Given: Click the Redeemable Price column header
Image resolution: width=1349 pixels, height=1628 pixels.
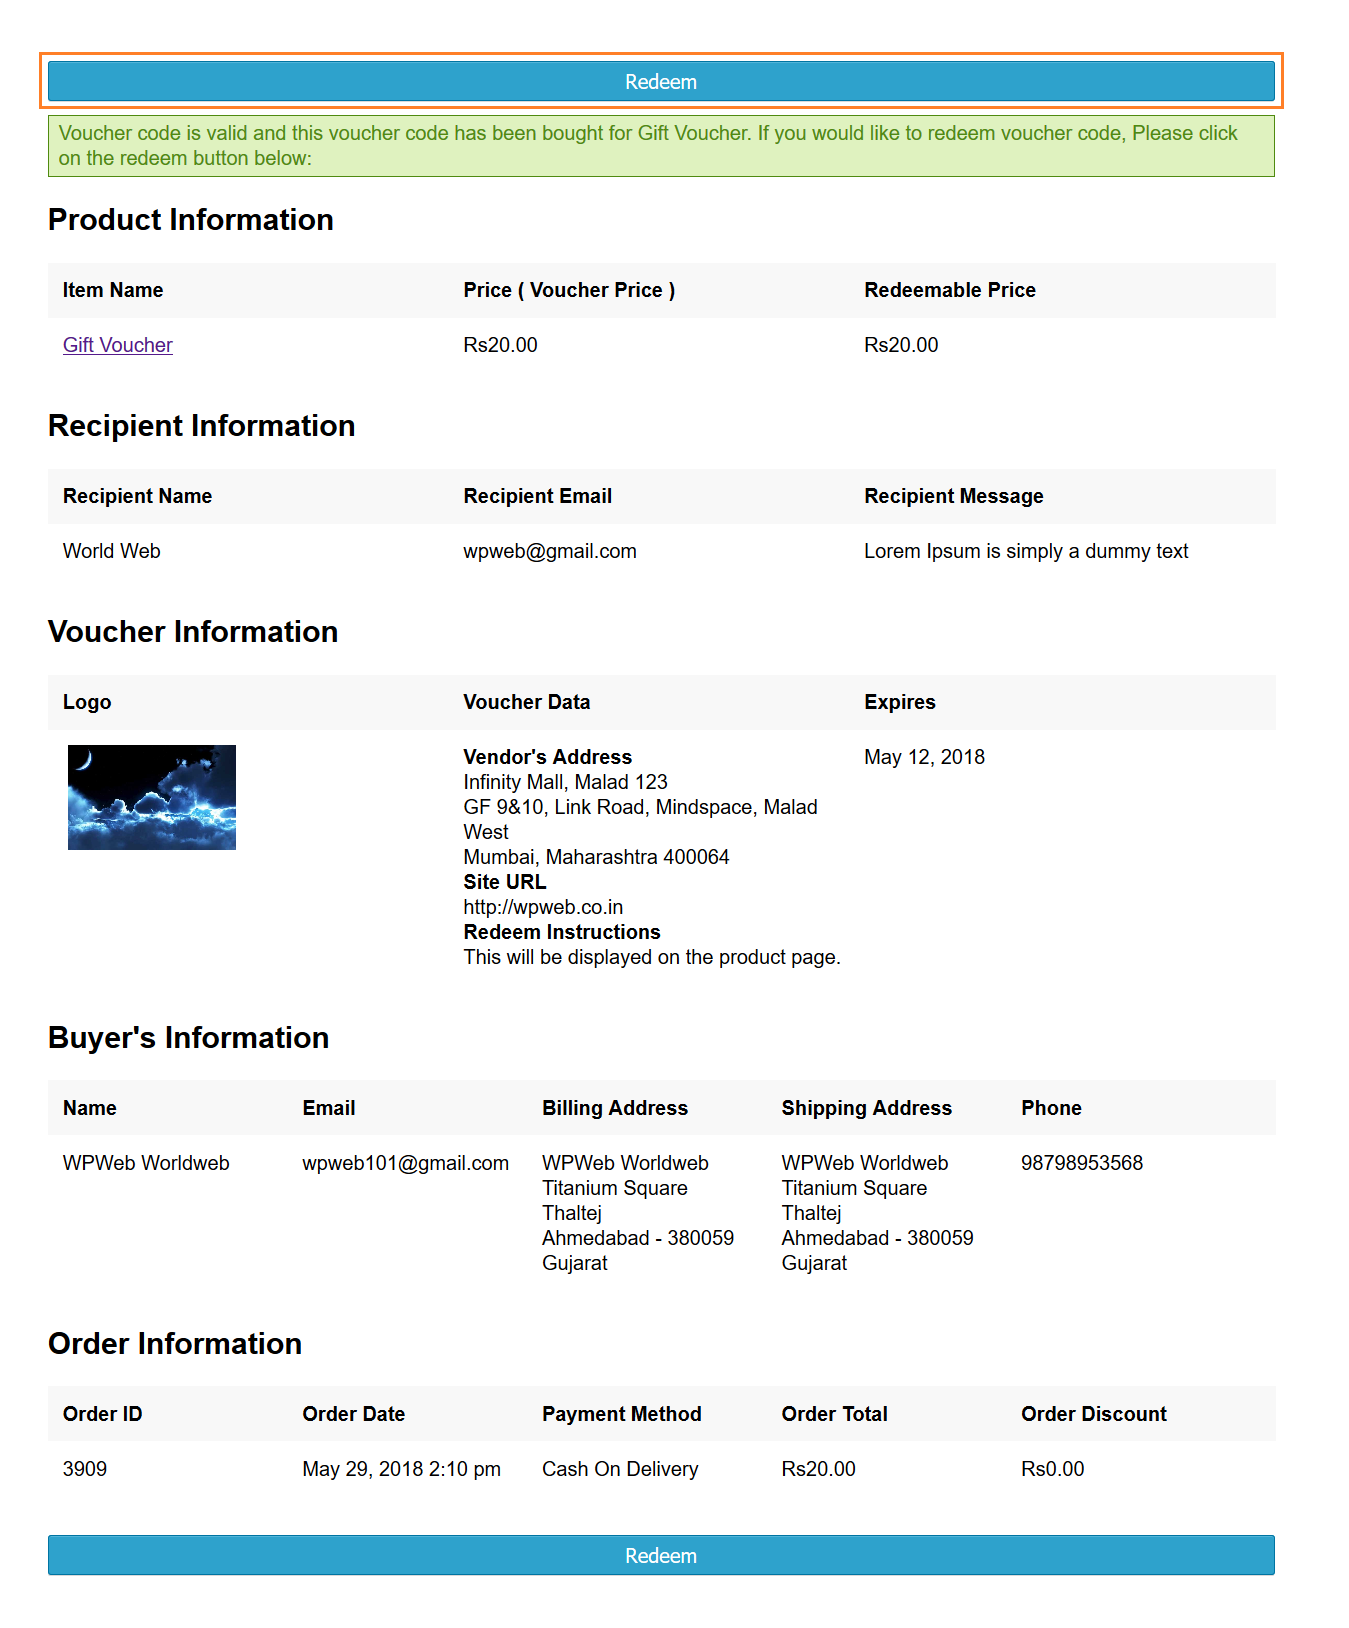Looking at the screenshot, I should (x=950, y=290).
